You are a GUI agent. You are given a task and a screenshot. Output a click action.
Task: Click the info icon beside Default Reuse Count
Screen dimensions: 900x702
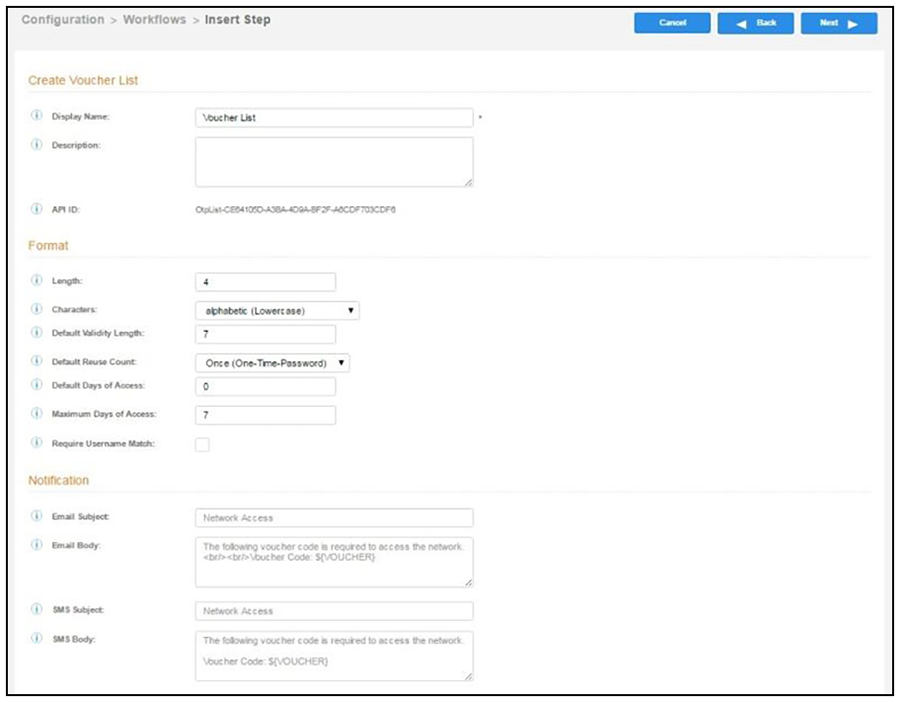tap(36, 360)
